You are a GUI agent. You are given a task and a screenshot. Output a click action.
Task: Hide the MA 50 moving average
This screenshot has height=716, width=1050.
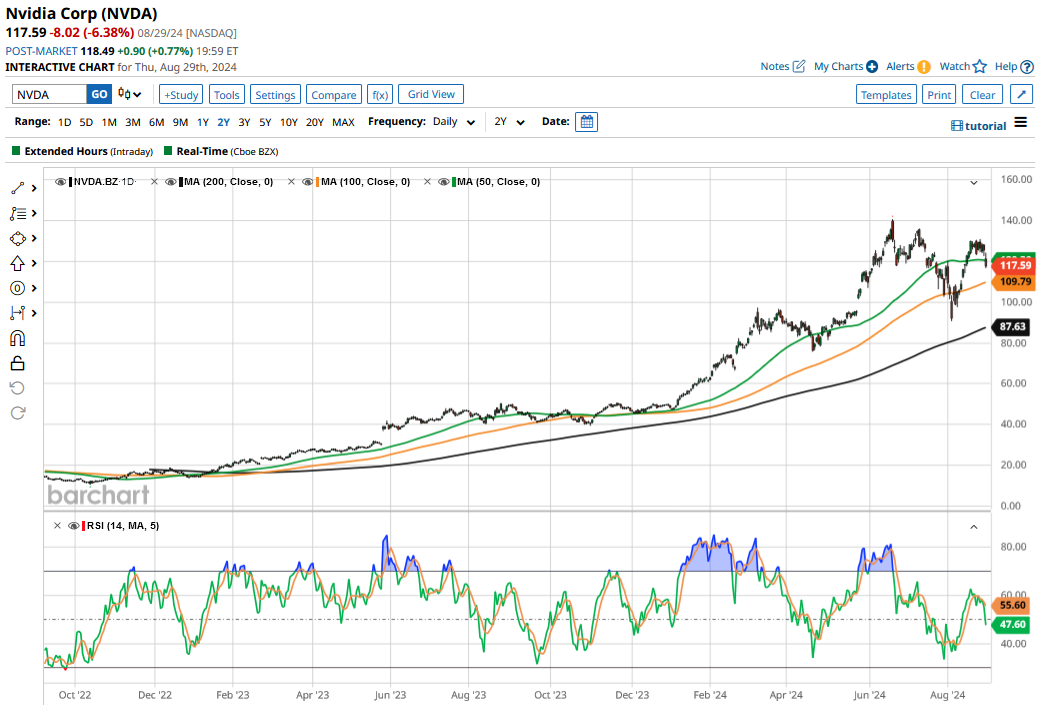click(x=443, y=182)
